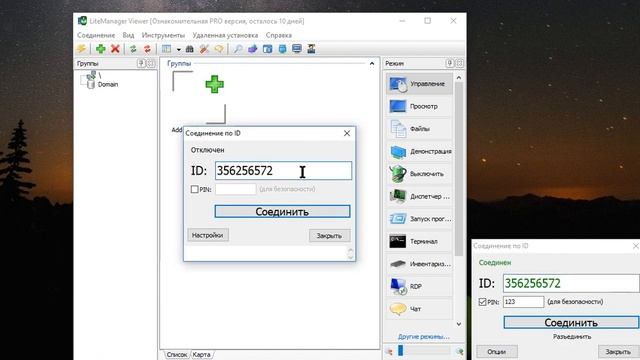Select Управление mode

(419, 84)
